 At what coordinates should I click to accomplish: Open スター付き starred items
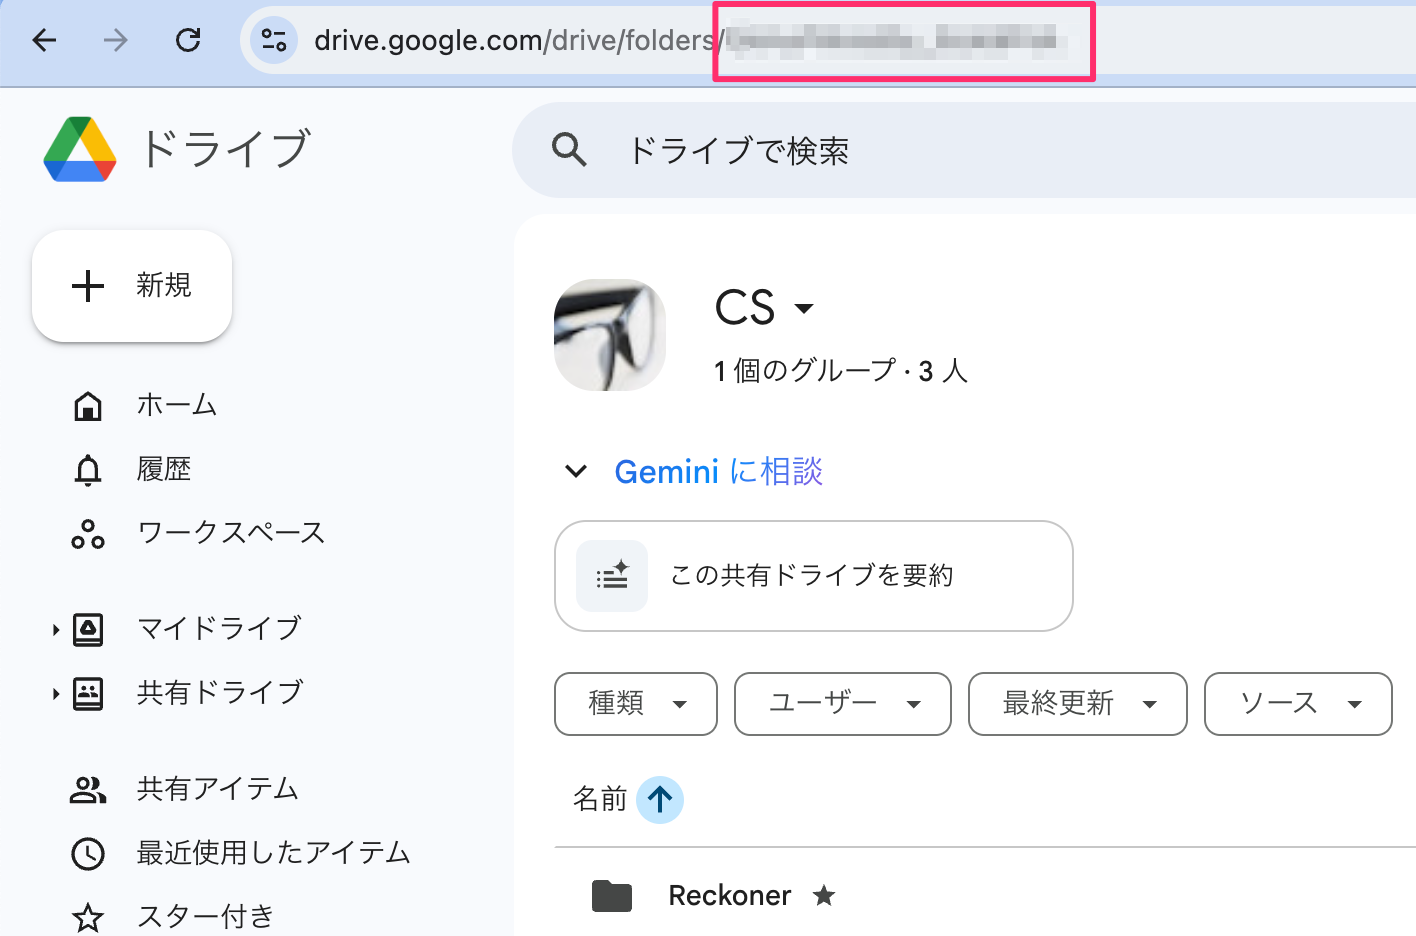[x=88, y=915]
